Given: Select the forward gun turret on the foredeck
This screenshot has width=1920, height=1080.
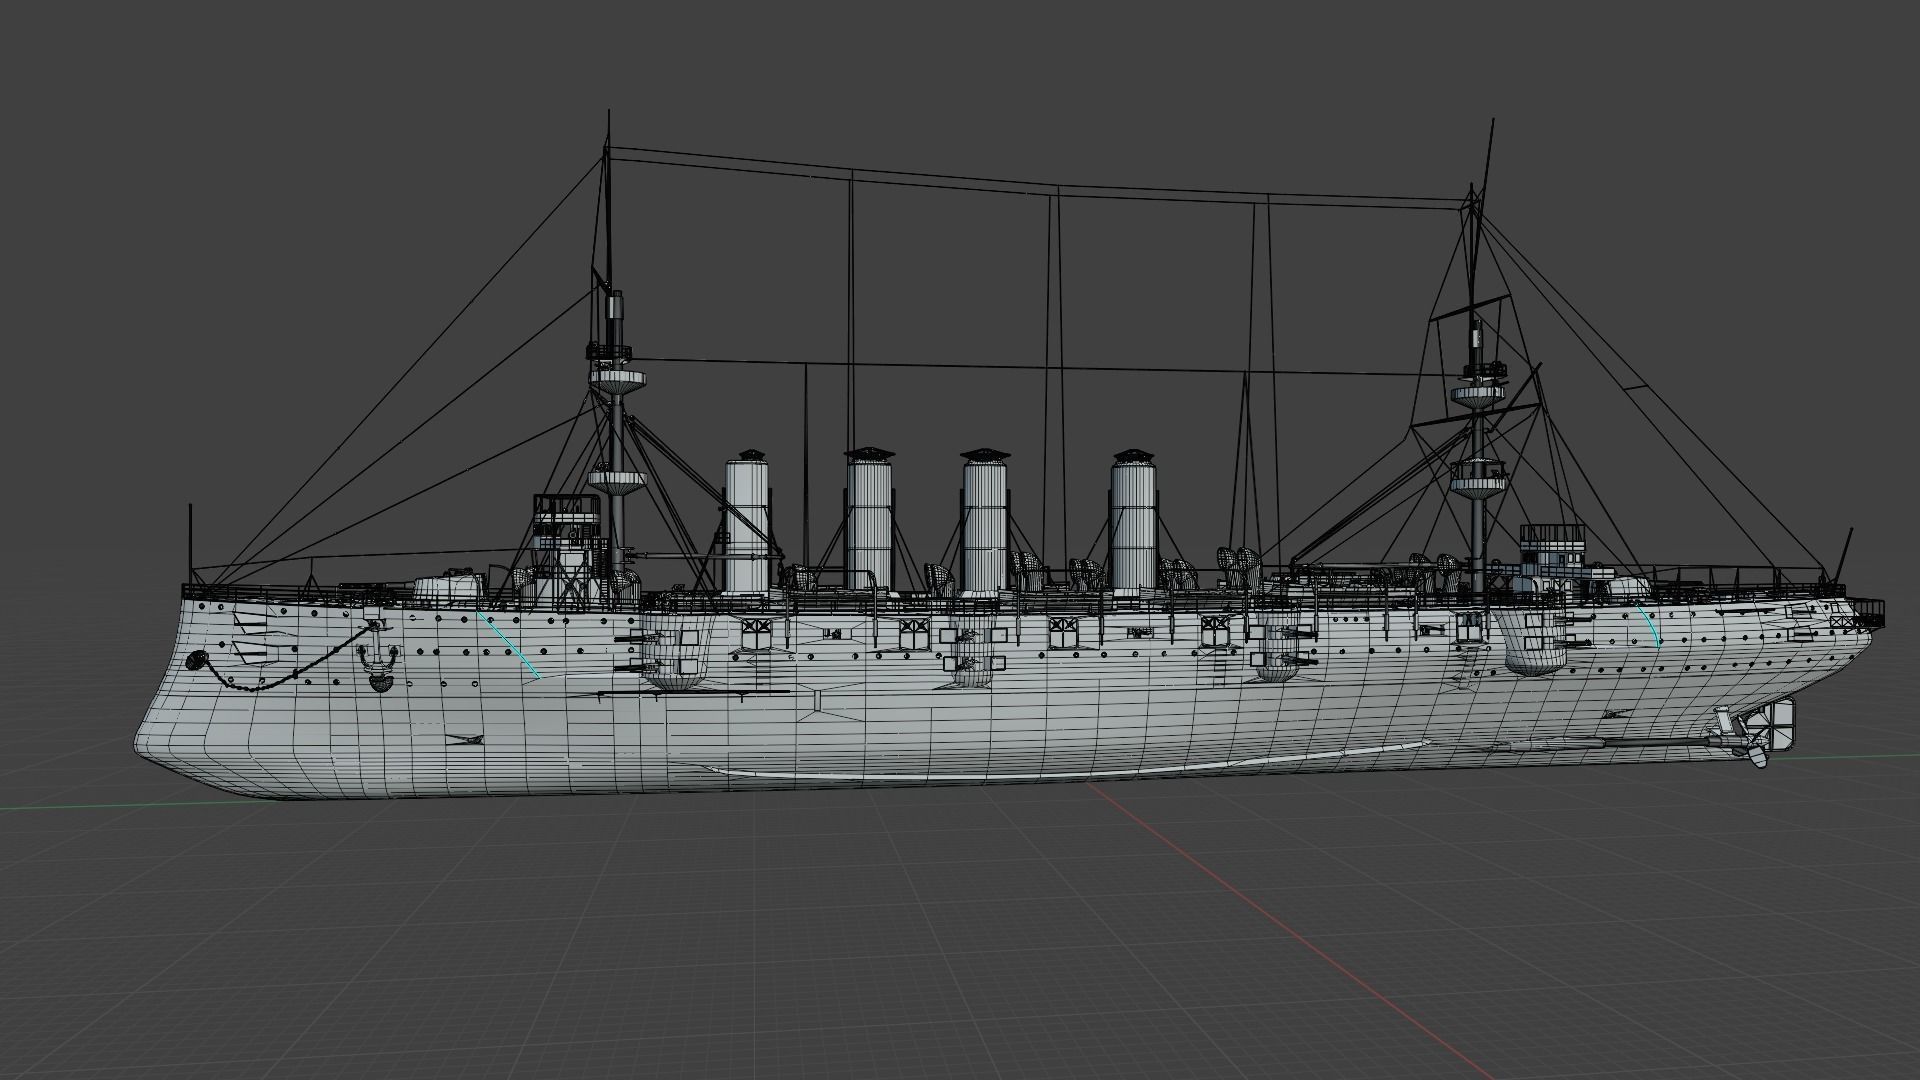Looking at the screenshot, I should click(450, 588).
